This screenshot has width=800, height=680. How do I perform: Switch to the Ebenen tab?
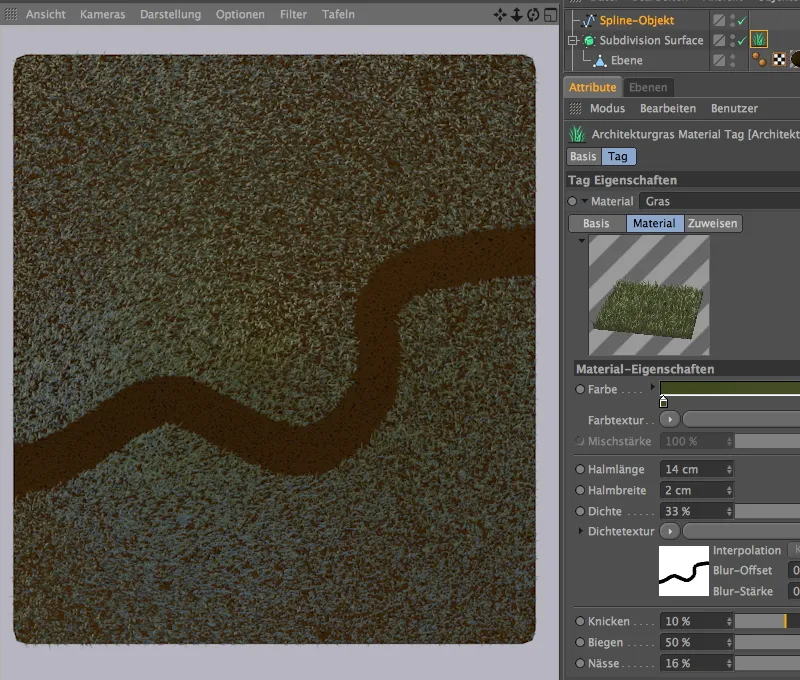647,88
